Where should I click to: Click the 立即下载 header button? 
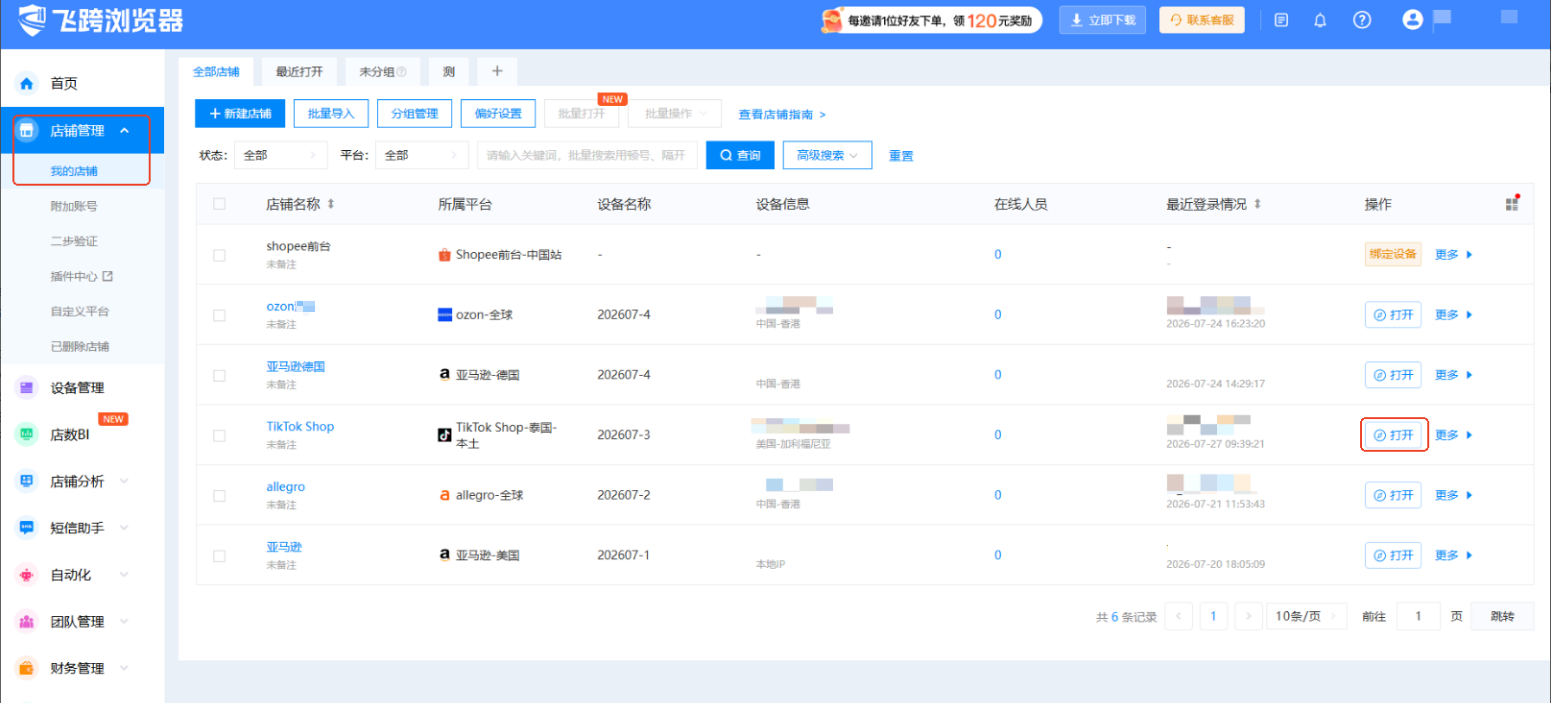click(1103, 20)
